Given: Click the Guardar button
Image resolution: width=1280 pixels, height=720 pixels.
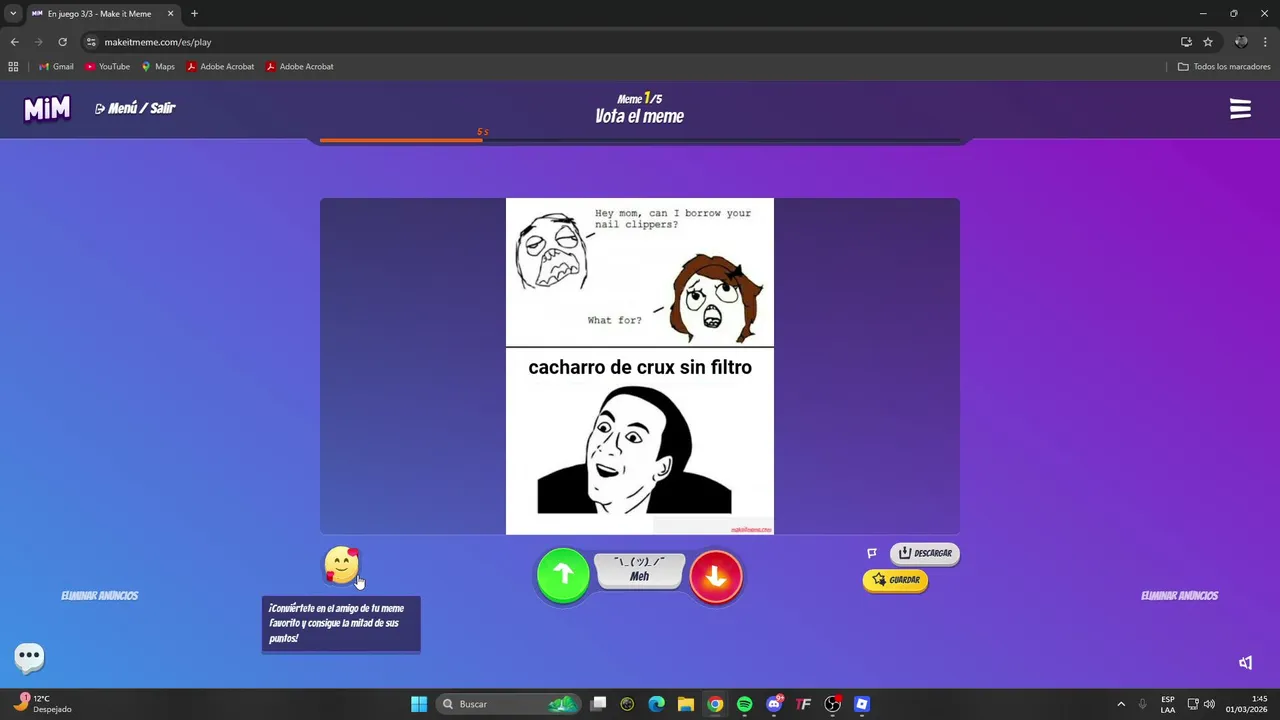Looking at the screenshot, I should [896, 580].
